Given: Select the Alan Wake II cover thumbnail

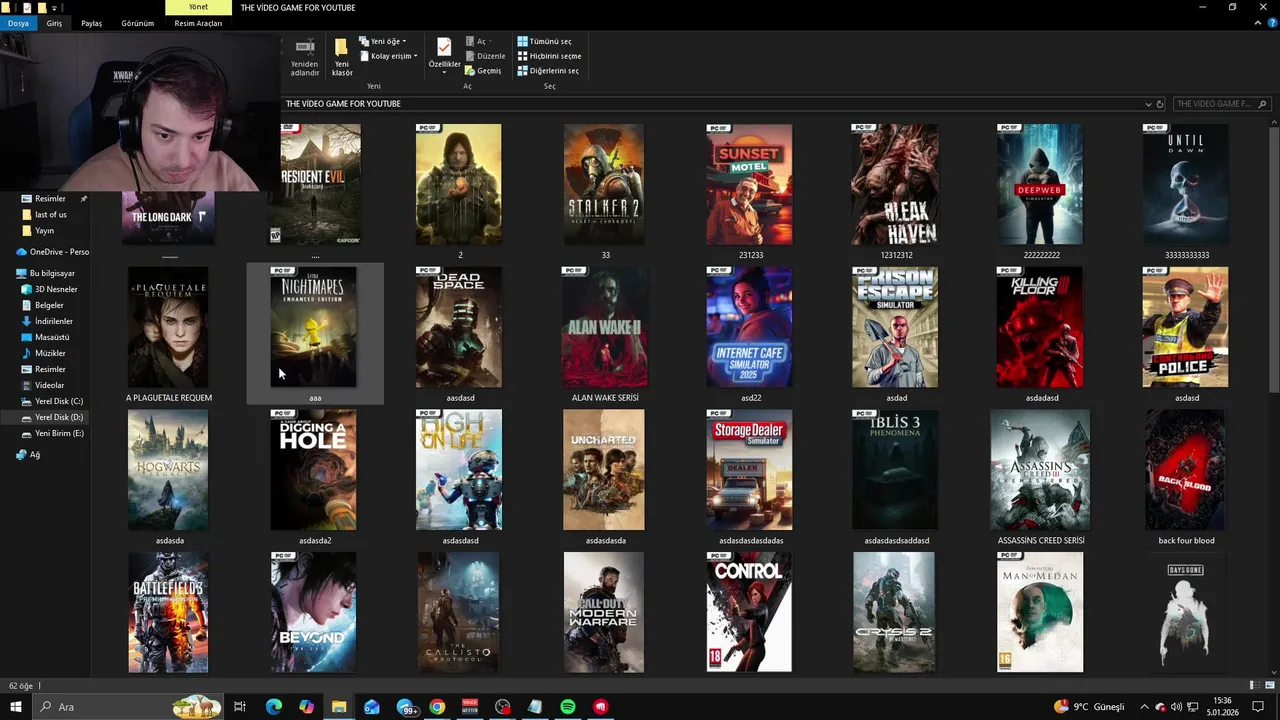Looking at the screenshot, I should click(604, 327).
